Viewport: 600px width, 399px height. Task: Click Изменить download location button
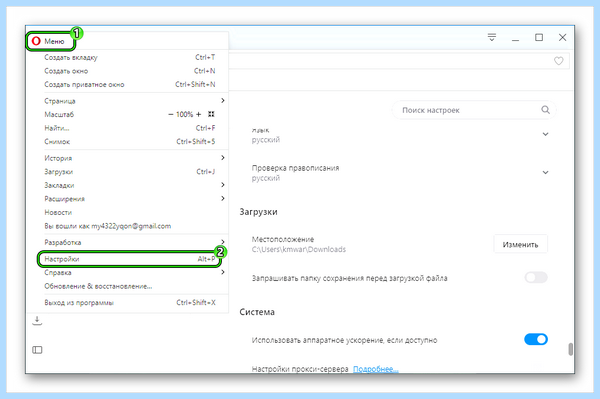click(x=520, y=244)
